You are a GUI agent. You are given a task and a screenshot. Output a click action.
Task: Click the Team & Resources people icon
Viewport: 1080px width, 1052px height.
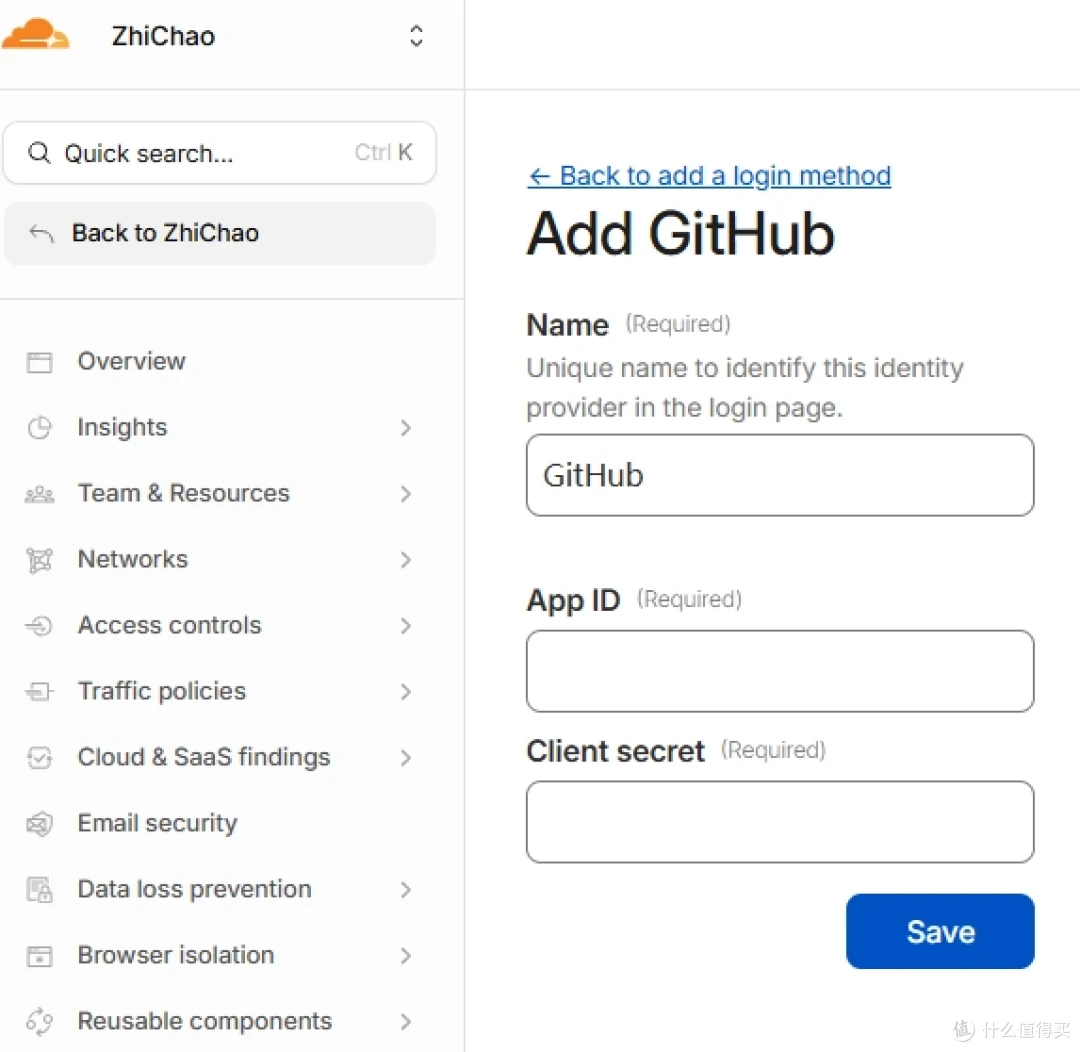point(39,493)
